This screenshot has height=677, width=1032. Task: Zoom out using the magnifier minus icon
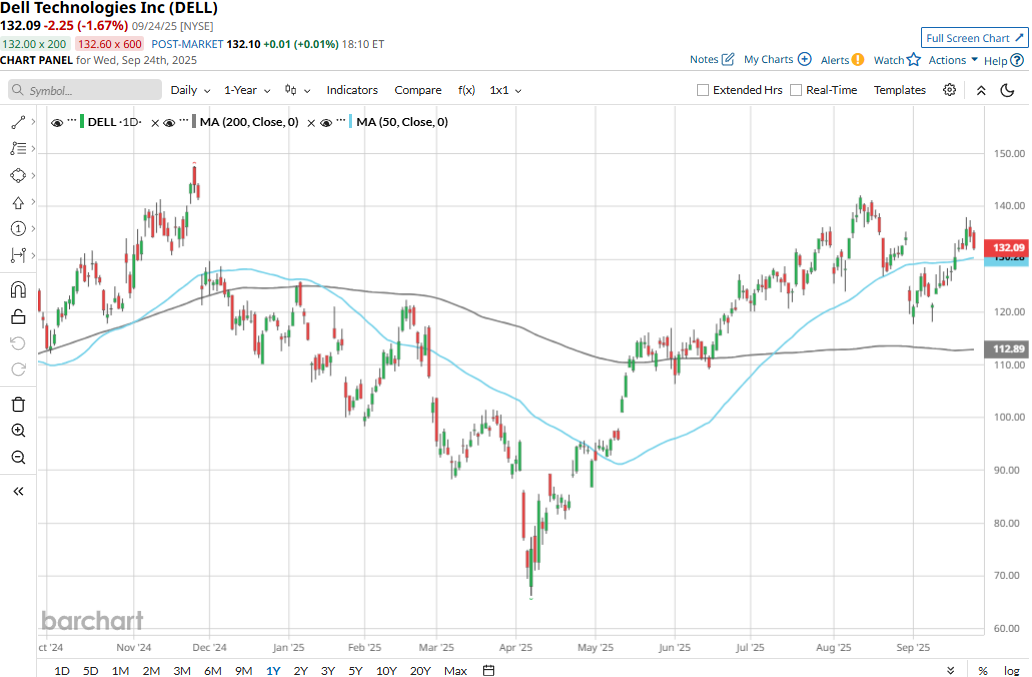[x=17, y=458]
